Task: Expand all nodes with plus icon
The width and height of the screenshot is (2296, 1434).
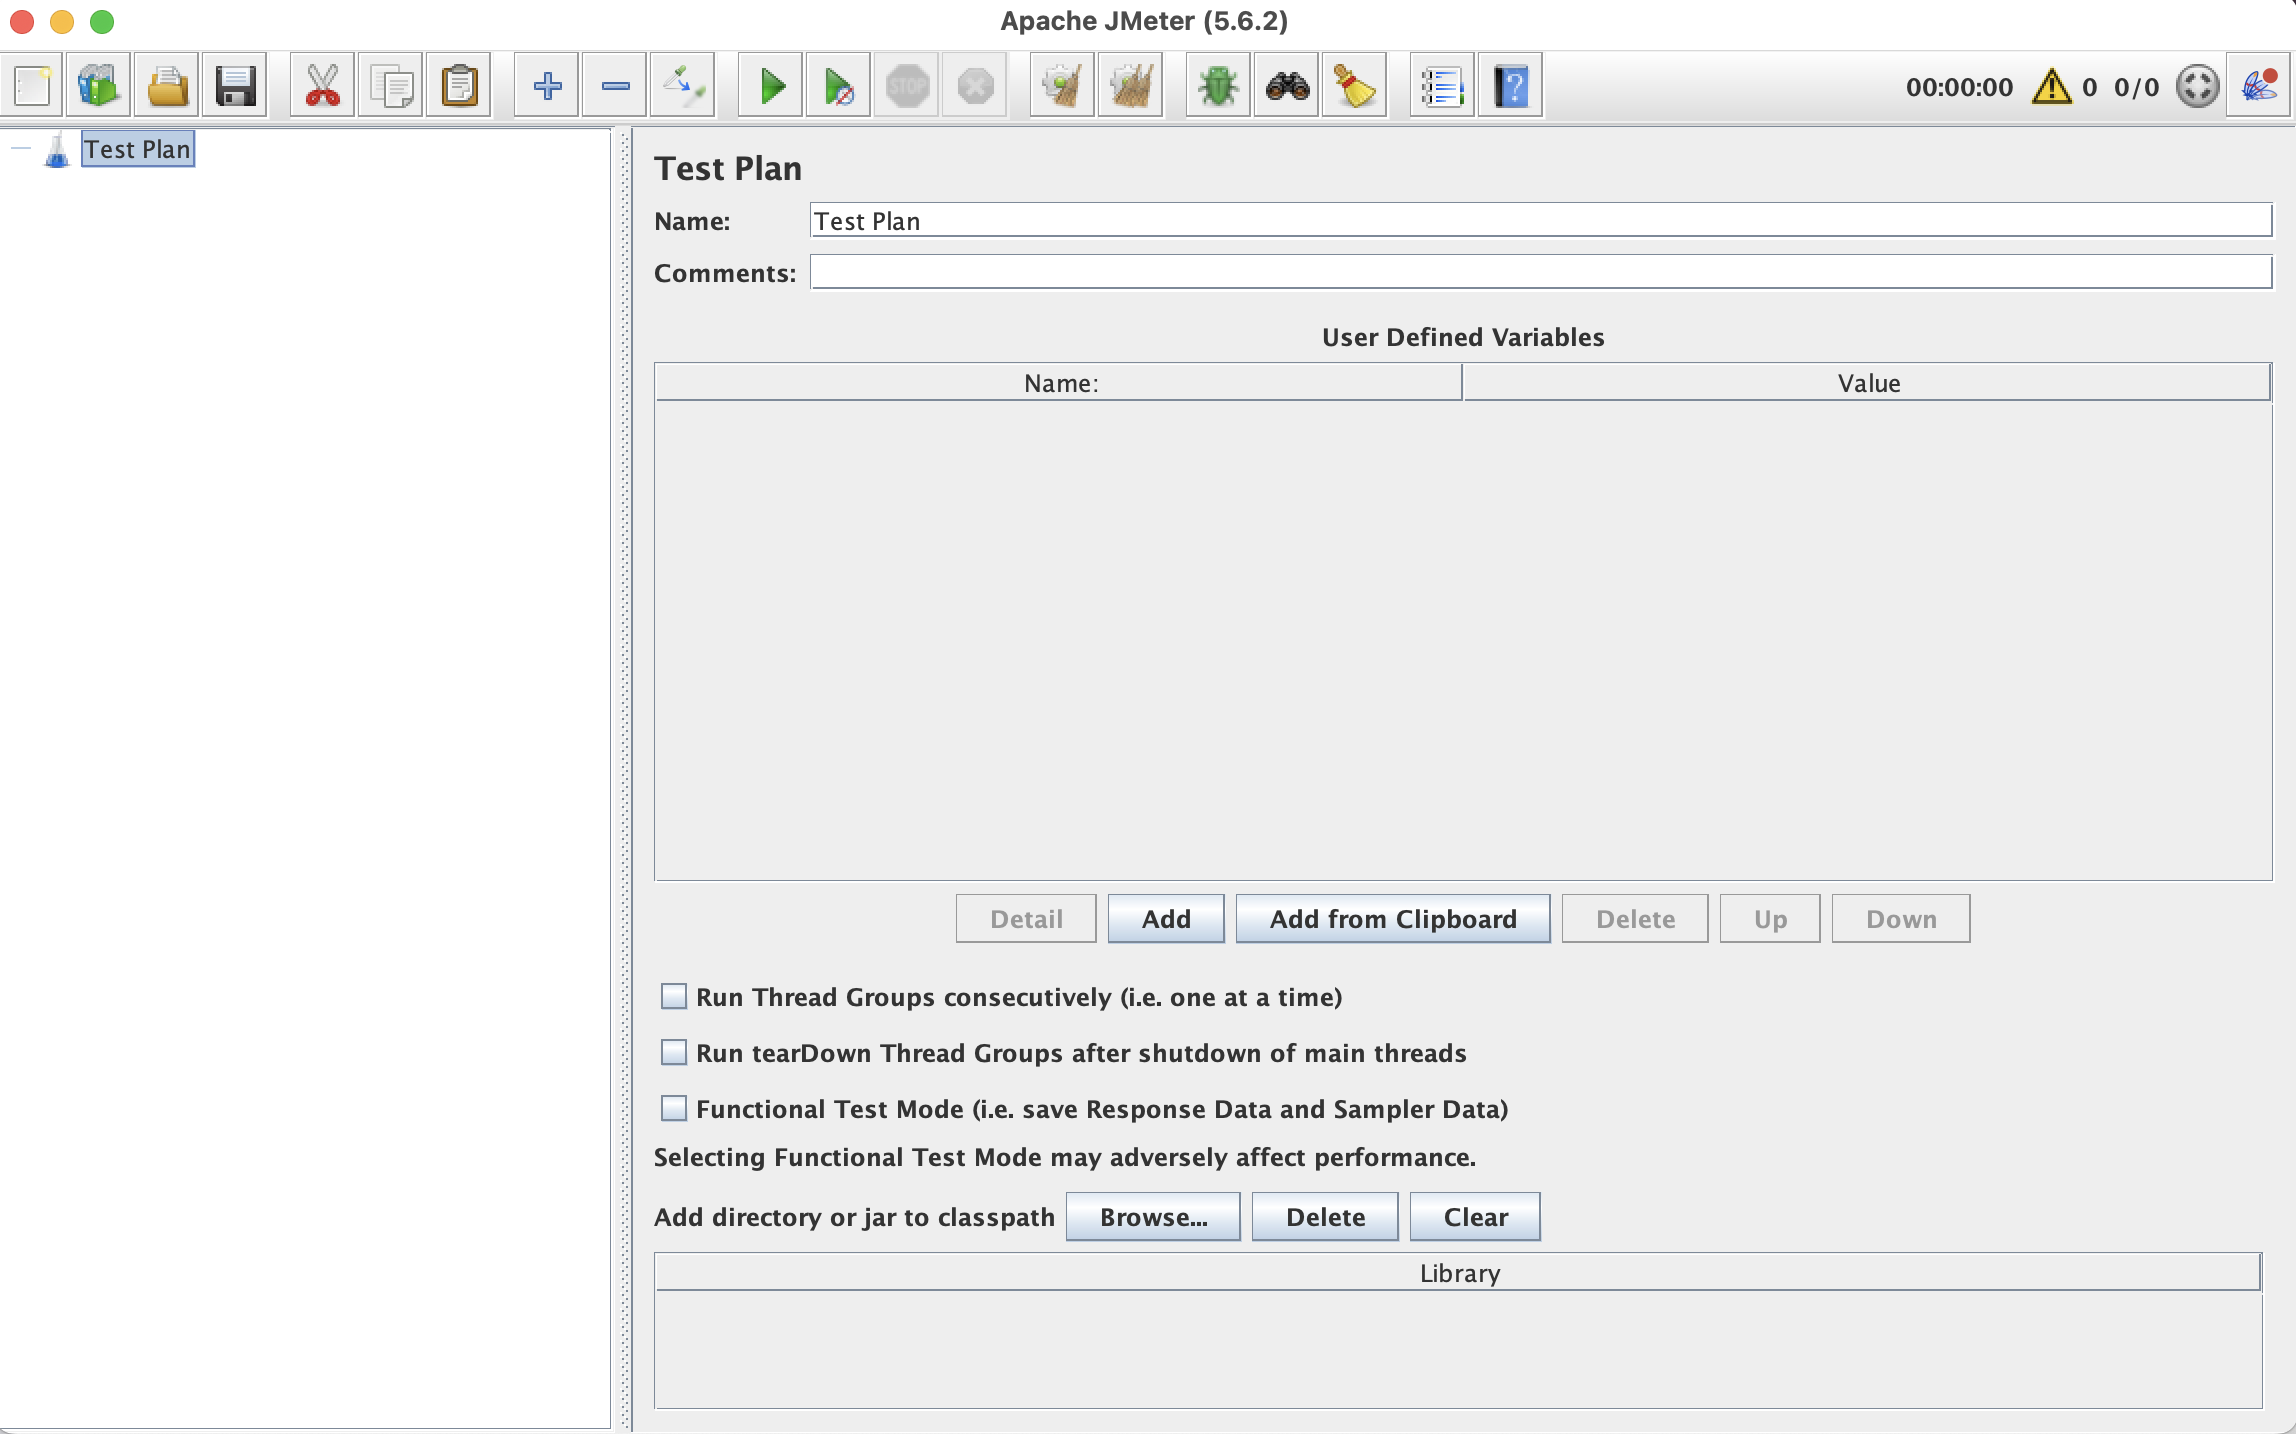Action: (547, 86)
